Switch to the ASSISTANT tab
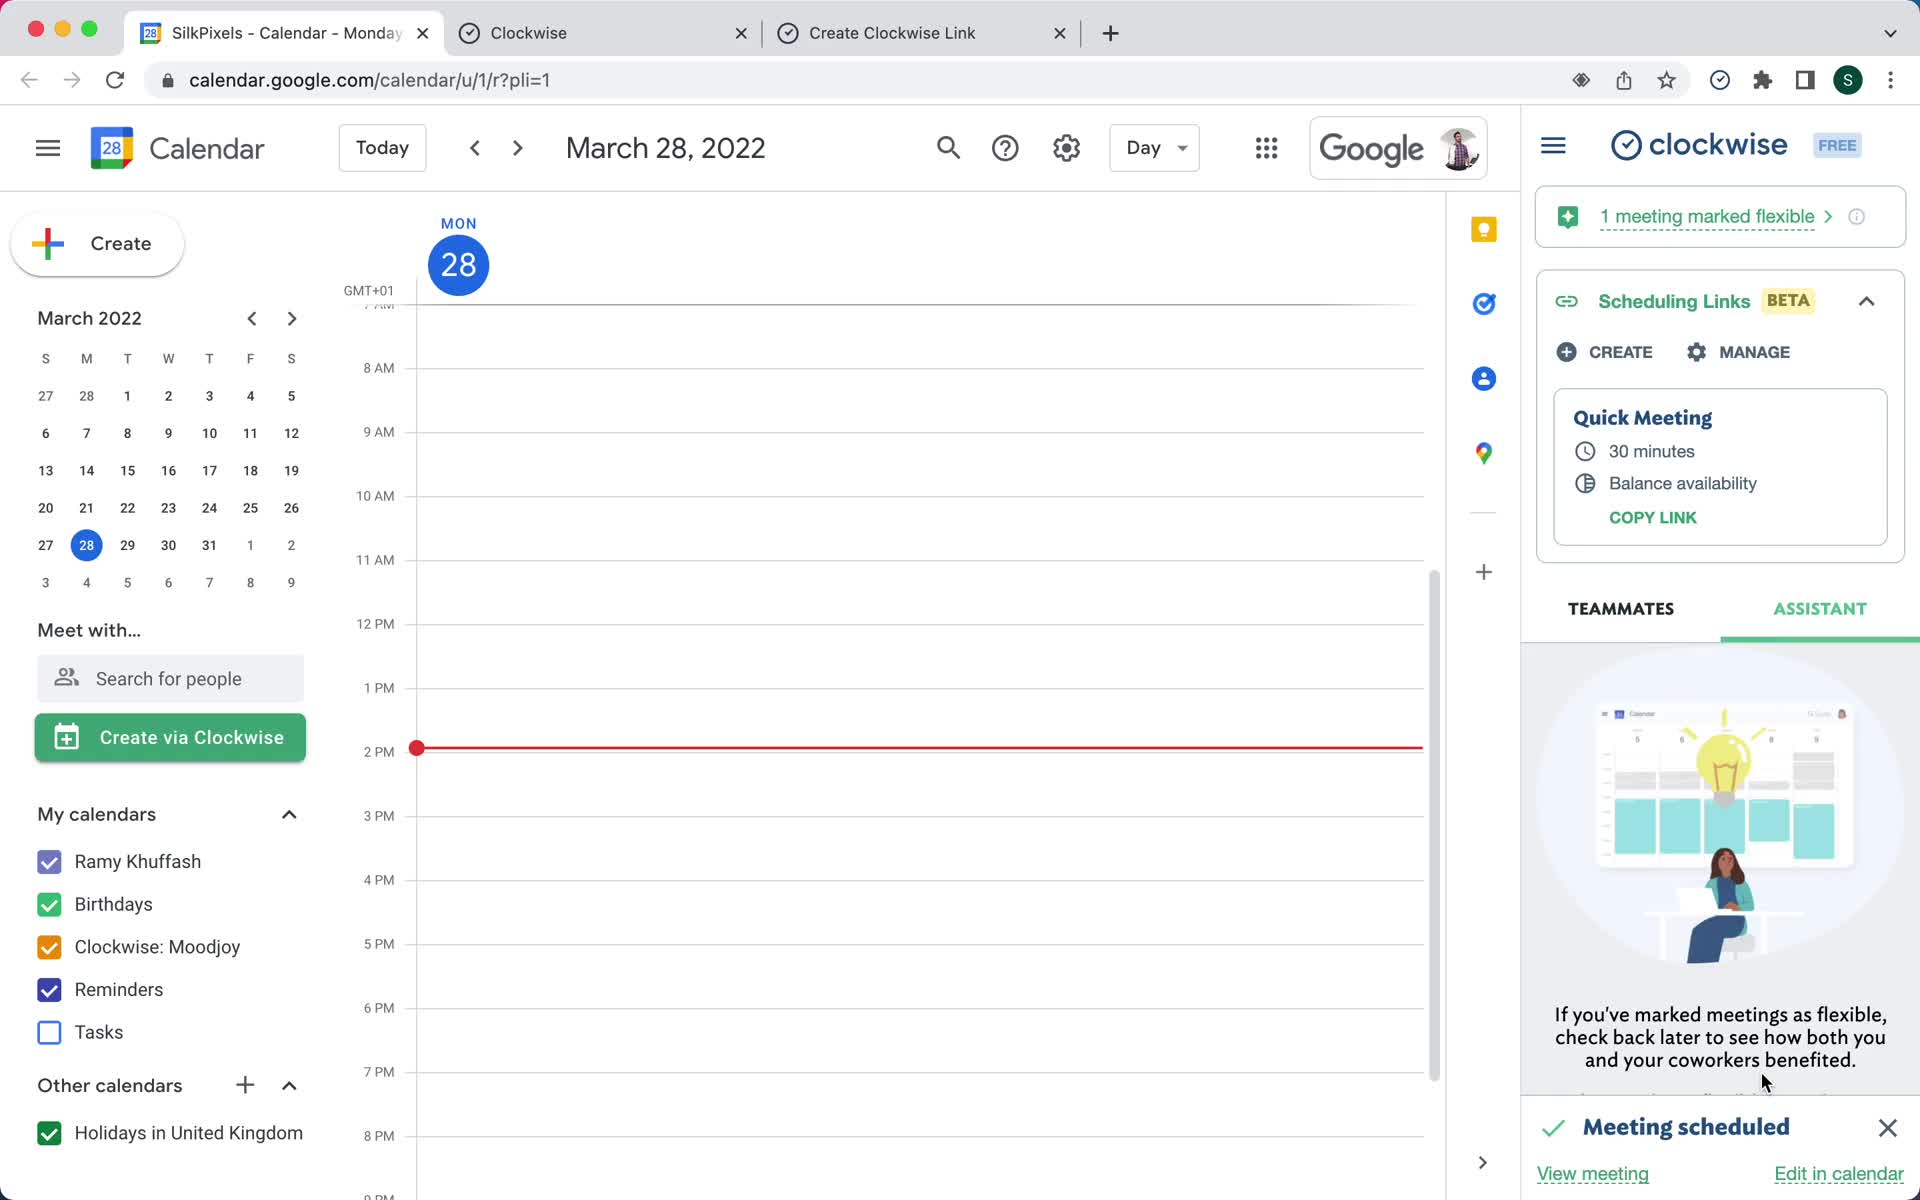Image resolution: width=1920 pixels, height=1200 pixels. [1820, 610]
